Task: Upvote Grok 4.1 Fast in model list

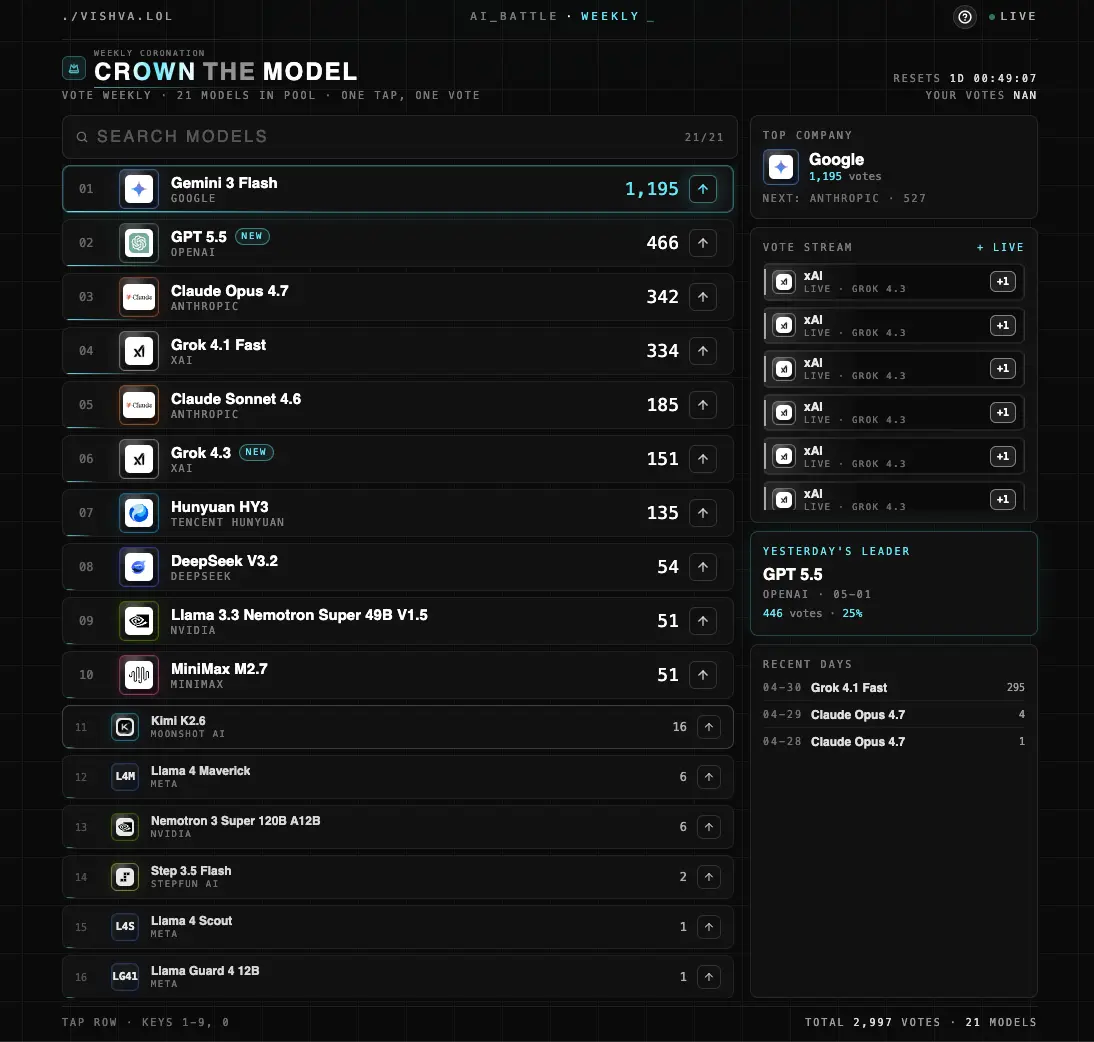Action: (x=703, y=351)
